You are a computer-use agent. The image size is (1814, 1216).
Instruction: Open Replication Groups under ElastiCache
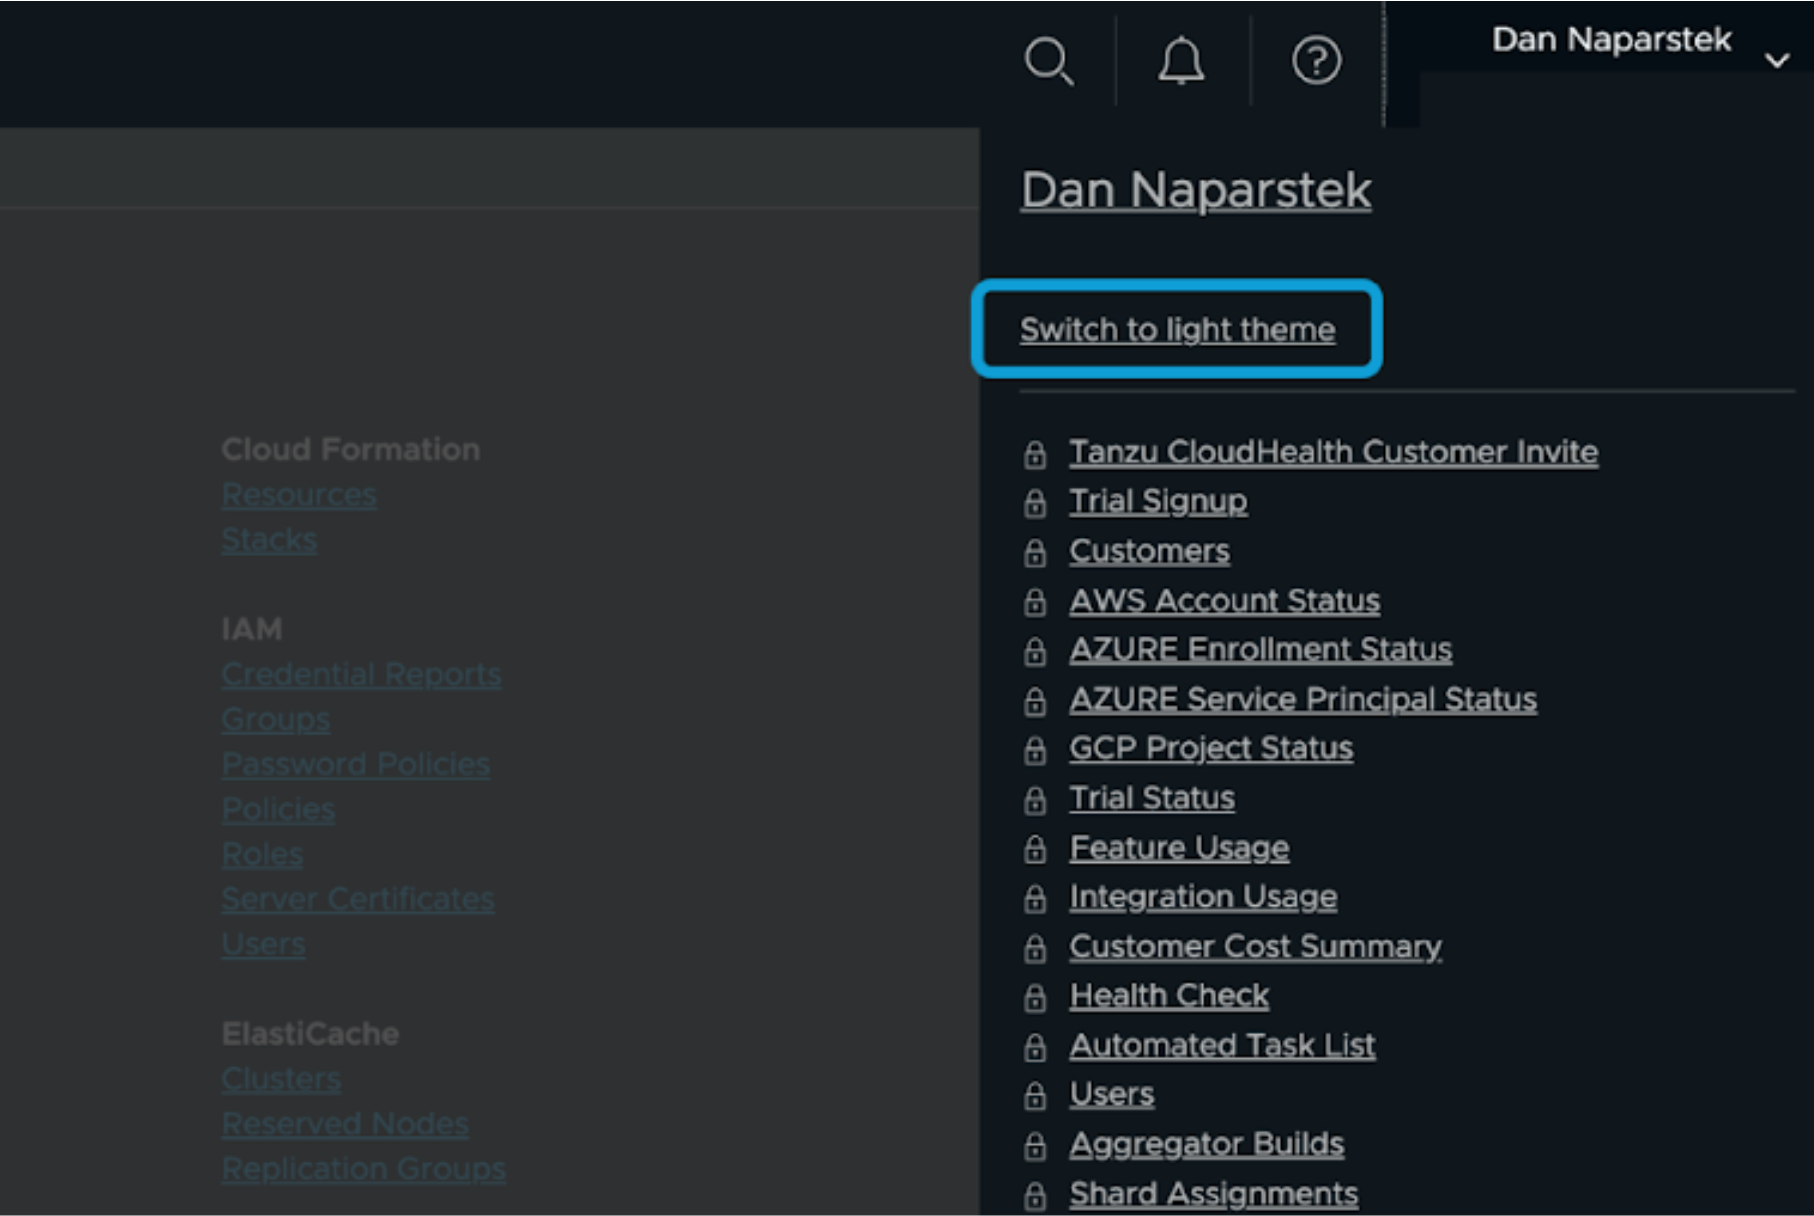(x=364, y=1168)
